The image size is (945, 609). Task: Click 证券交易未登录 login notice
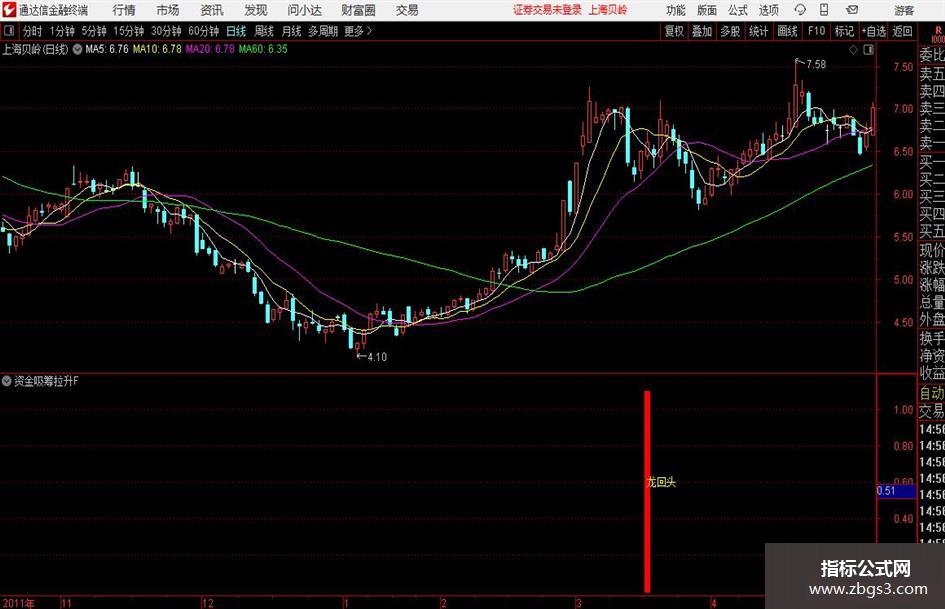(548, 10)
